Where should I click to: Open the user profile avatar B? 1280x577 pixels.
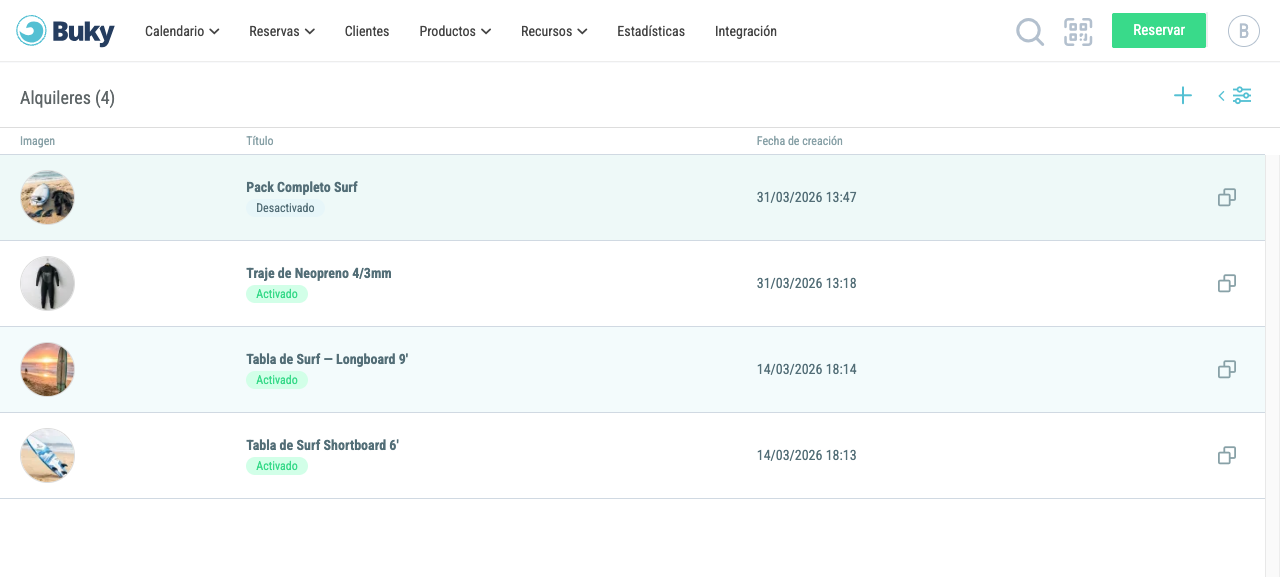coord(1243,31)
